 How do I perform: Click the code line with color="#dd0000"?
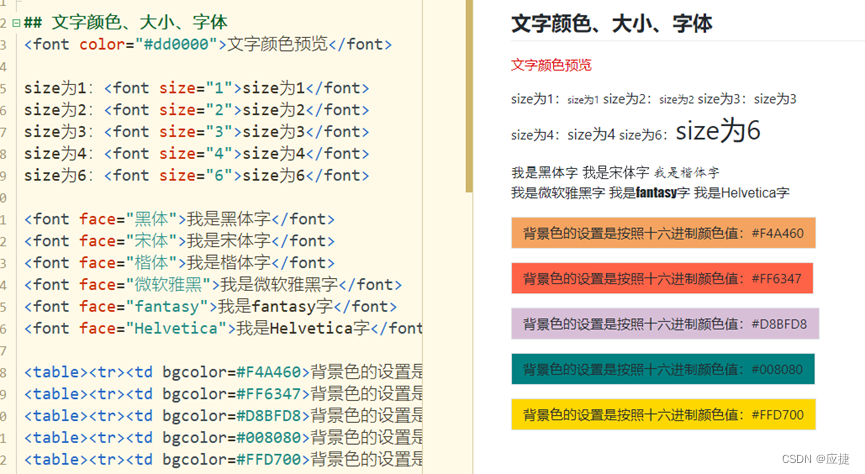[x=208, y=44]
